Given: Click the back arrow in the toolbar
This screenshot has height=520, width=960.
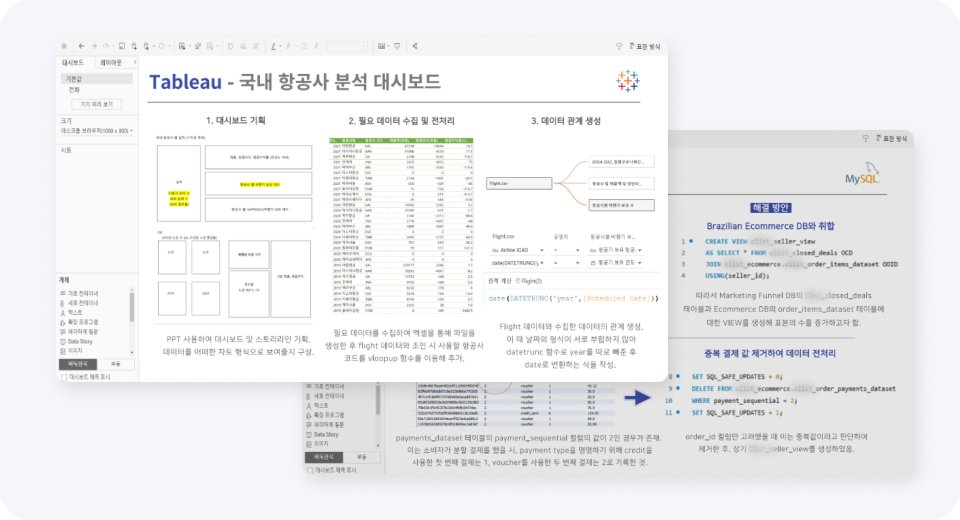Looking at the screenshot, I should 81,46.
